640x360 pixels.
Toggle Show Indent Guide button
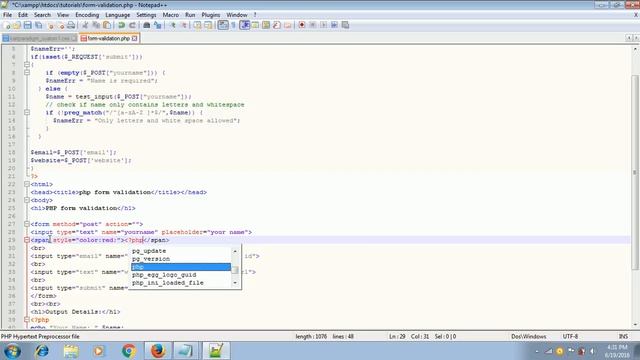[x=244, y=25]
